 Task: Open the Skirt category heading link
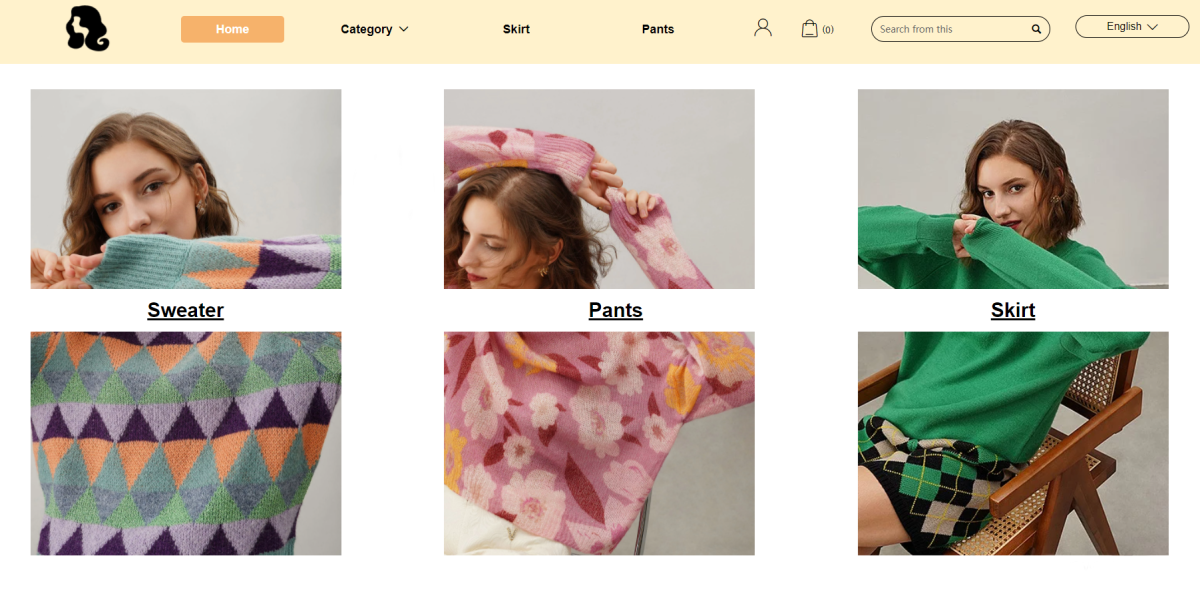point(1012,310)
